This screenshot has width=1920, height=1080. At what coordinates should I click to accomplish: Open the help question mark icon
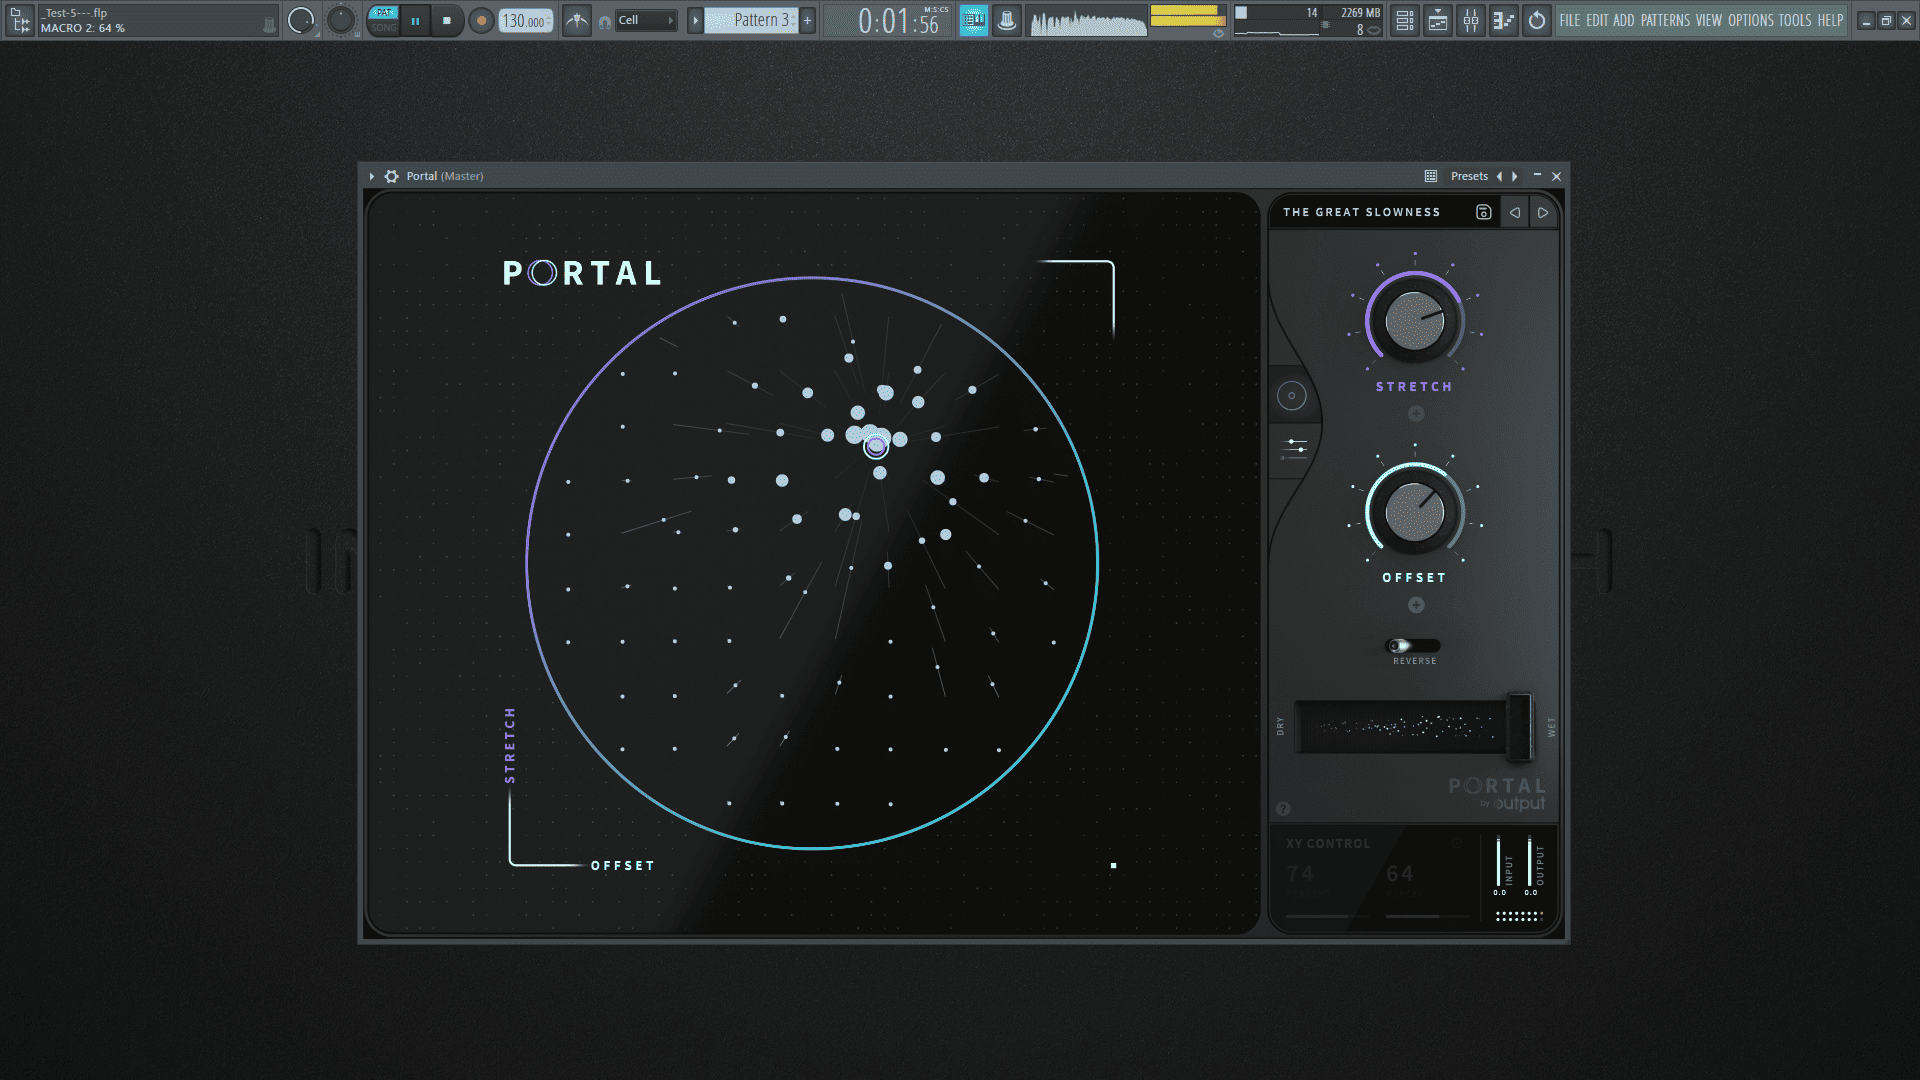[1283, 809]
